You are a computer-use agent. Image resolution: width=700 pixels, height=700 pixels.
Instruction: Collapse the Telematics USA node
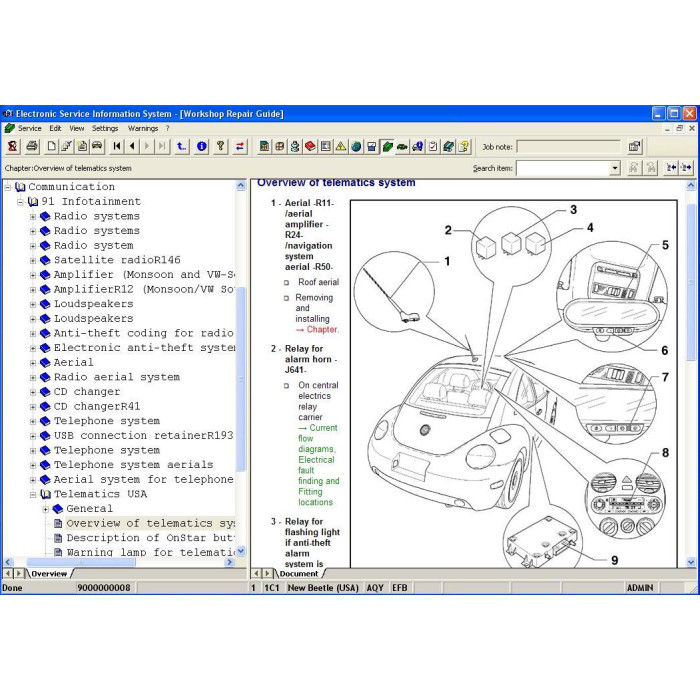[33, 495]
